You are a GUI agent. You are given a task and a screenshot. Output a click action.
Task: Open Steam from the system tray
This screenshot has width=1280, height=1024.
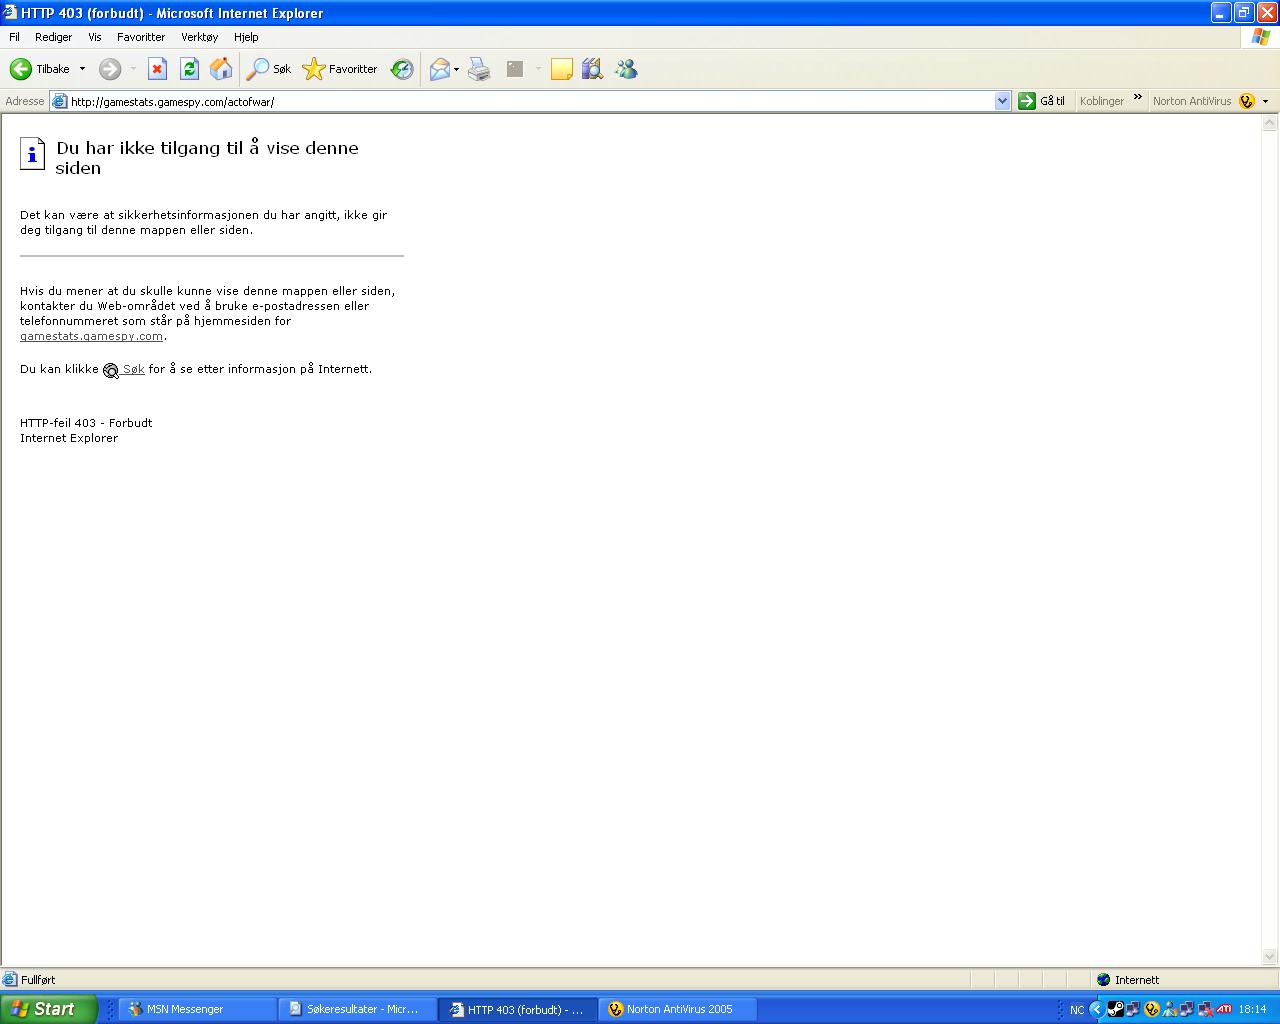pyautogui.click(x=1115, y=1009)
